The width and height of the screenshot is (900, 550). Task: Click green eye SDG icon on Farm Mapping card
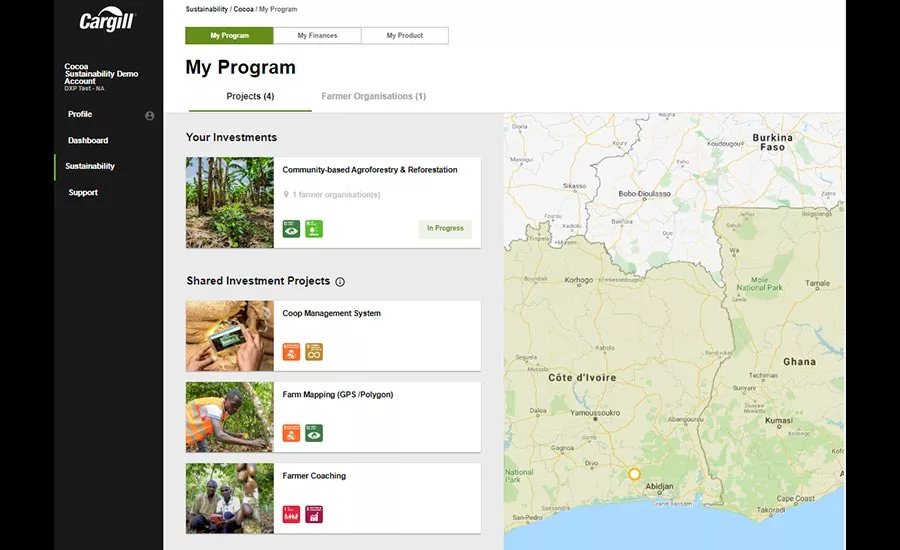coord(313,433)
